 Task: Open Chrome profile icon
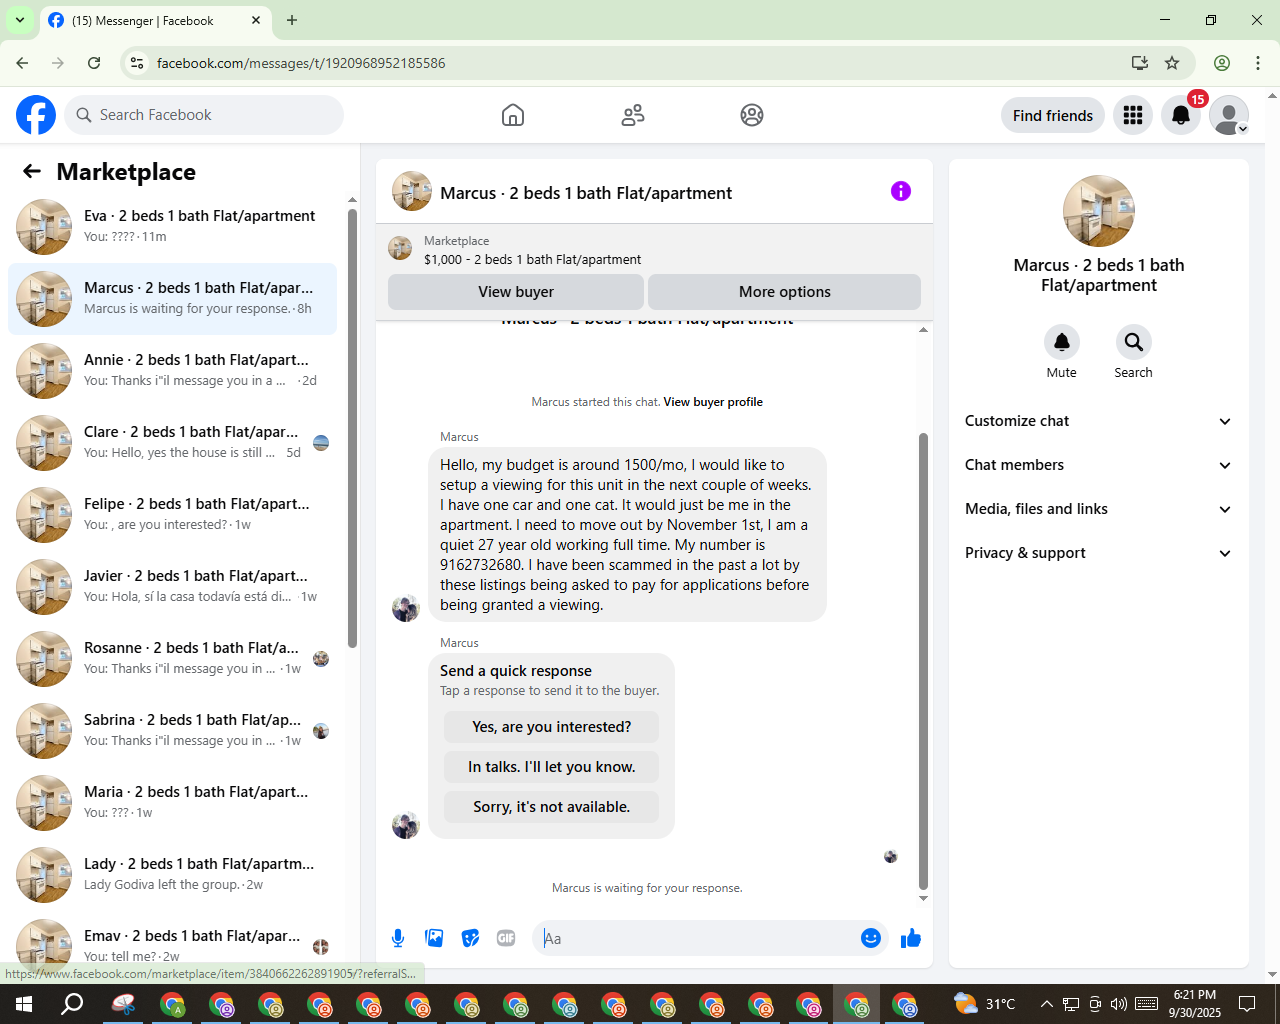point(1222,63)
